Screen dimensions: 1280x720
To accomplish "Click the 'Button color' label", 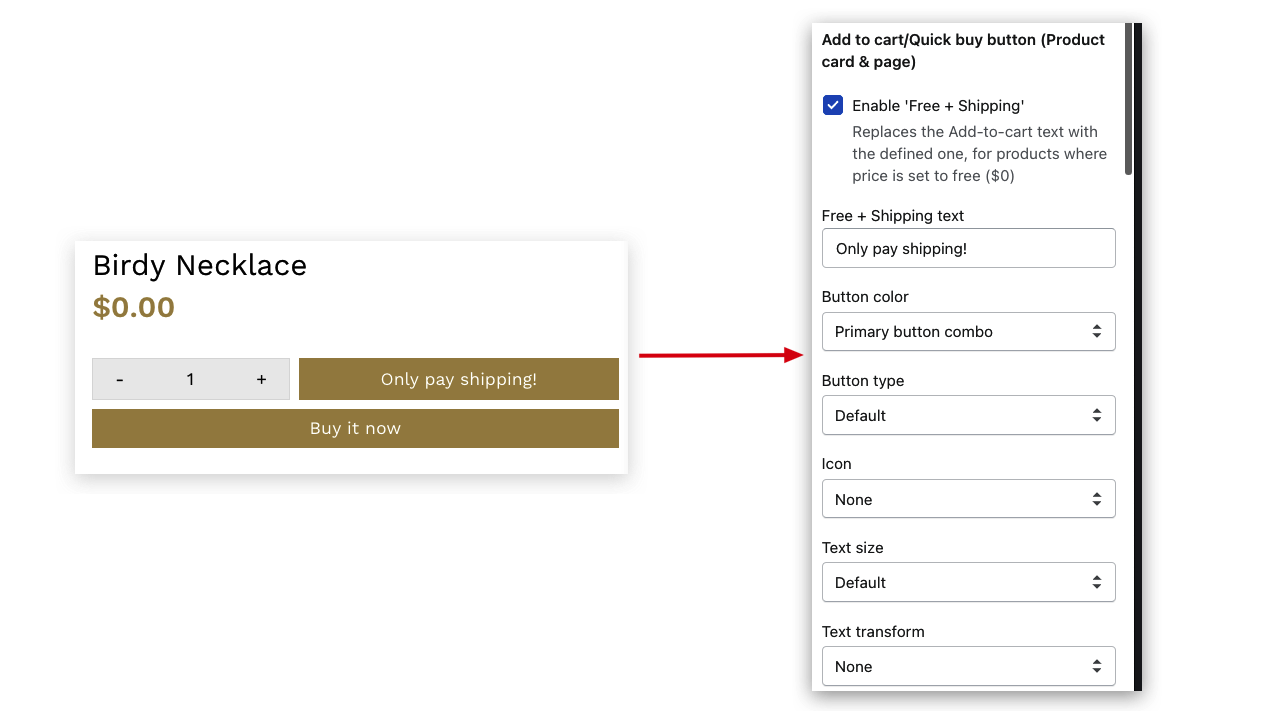I will 865,297.
